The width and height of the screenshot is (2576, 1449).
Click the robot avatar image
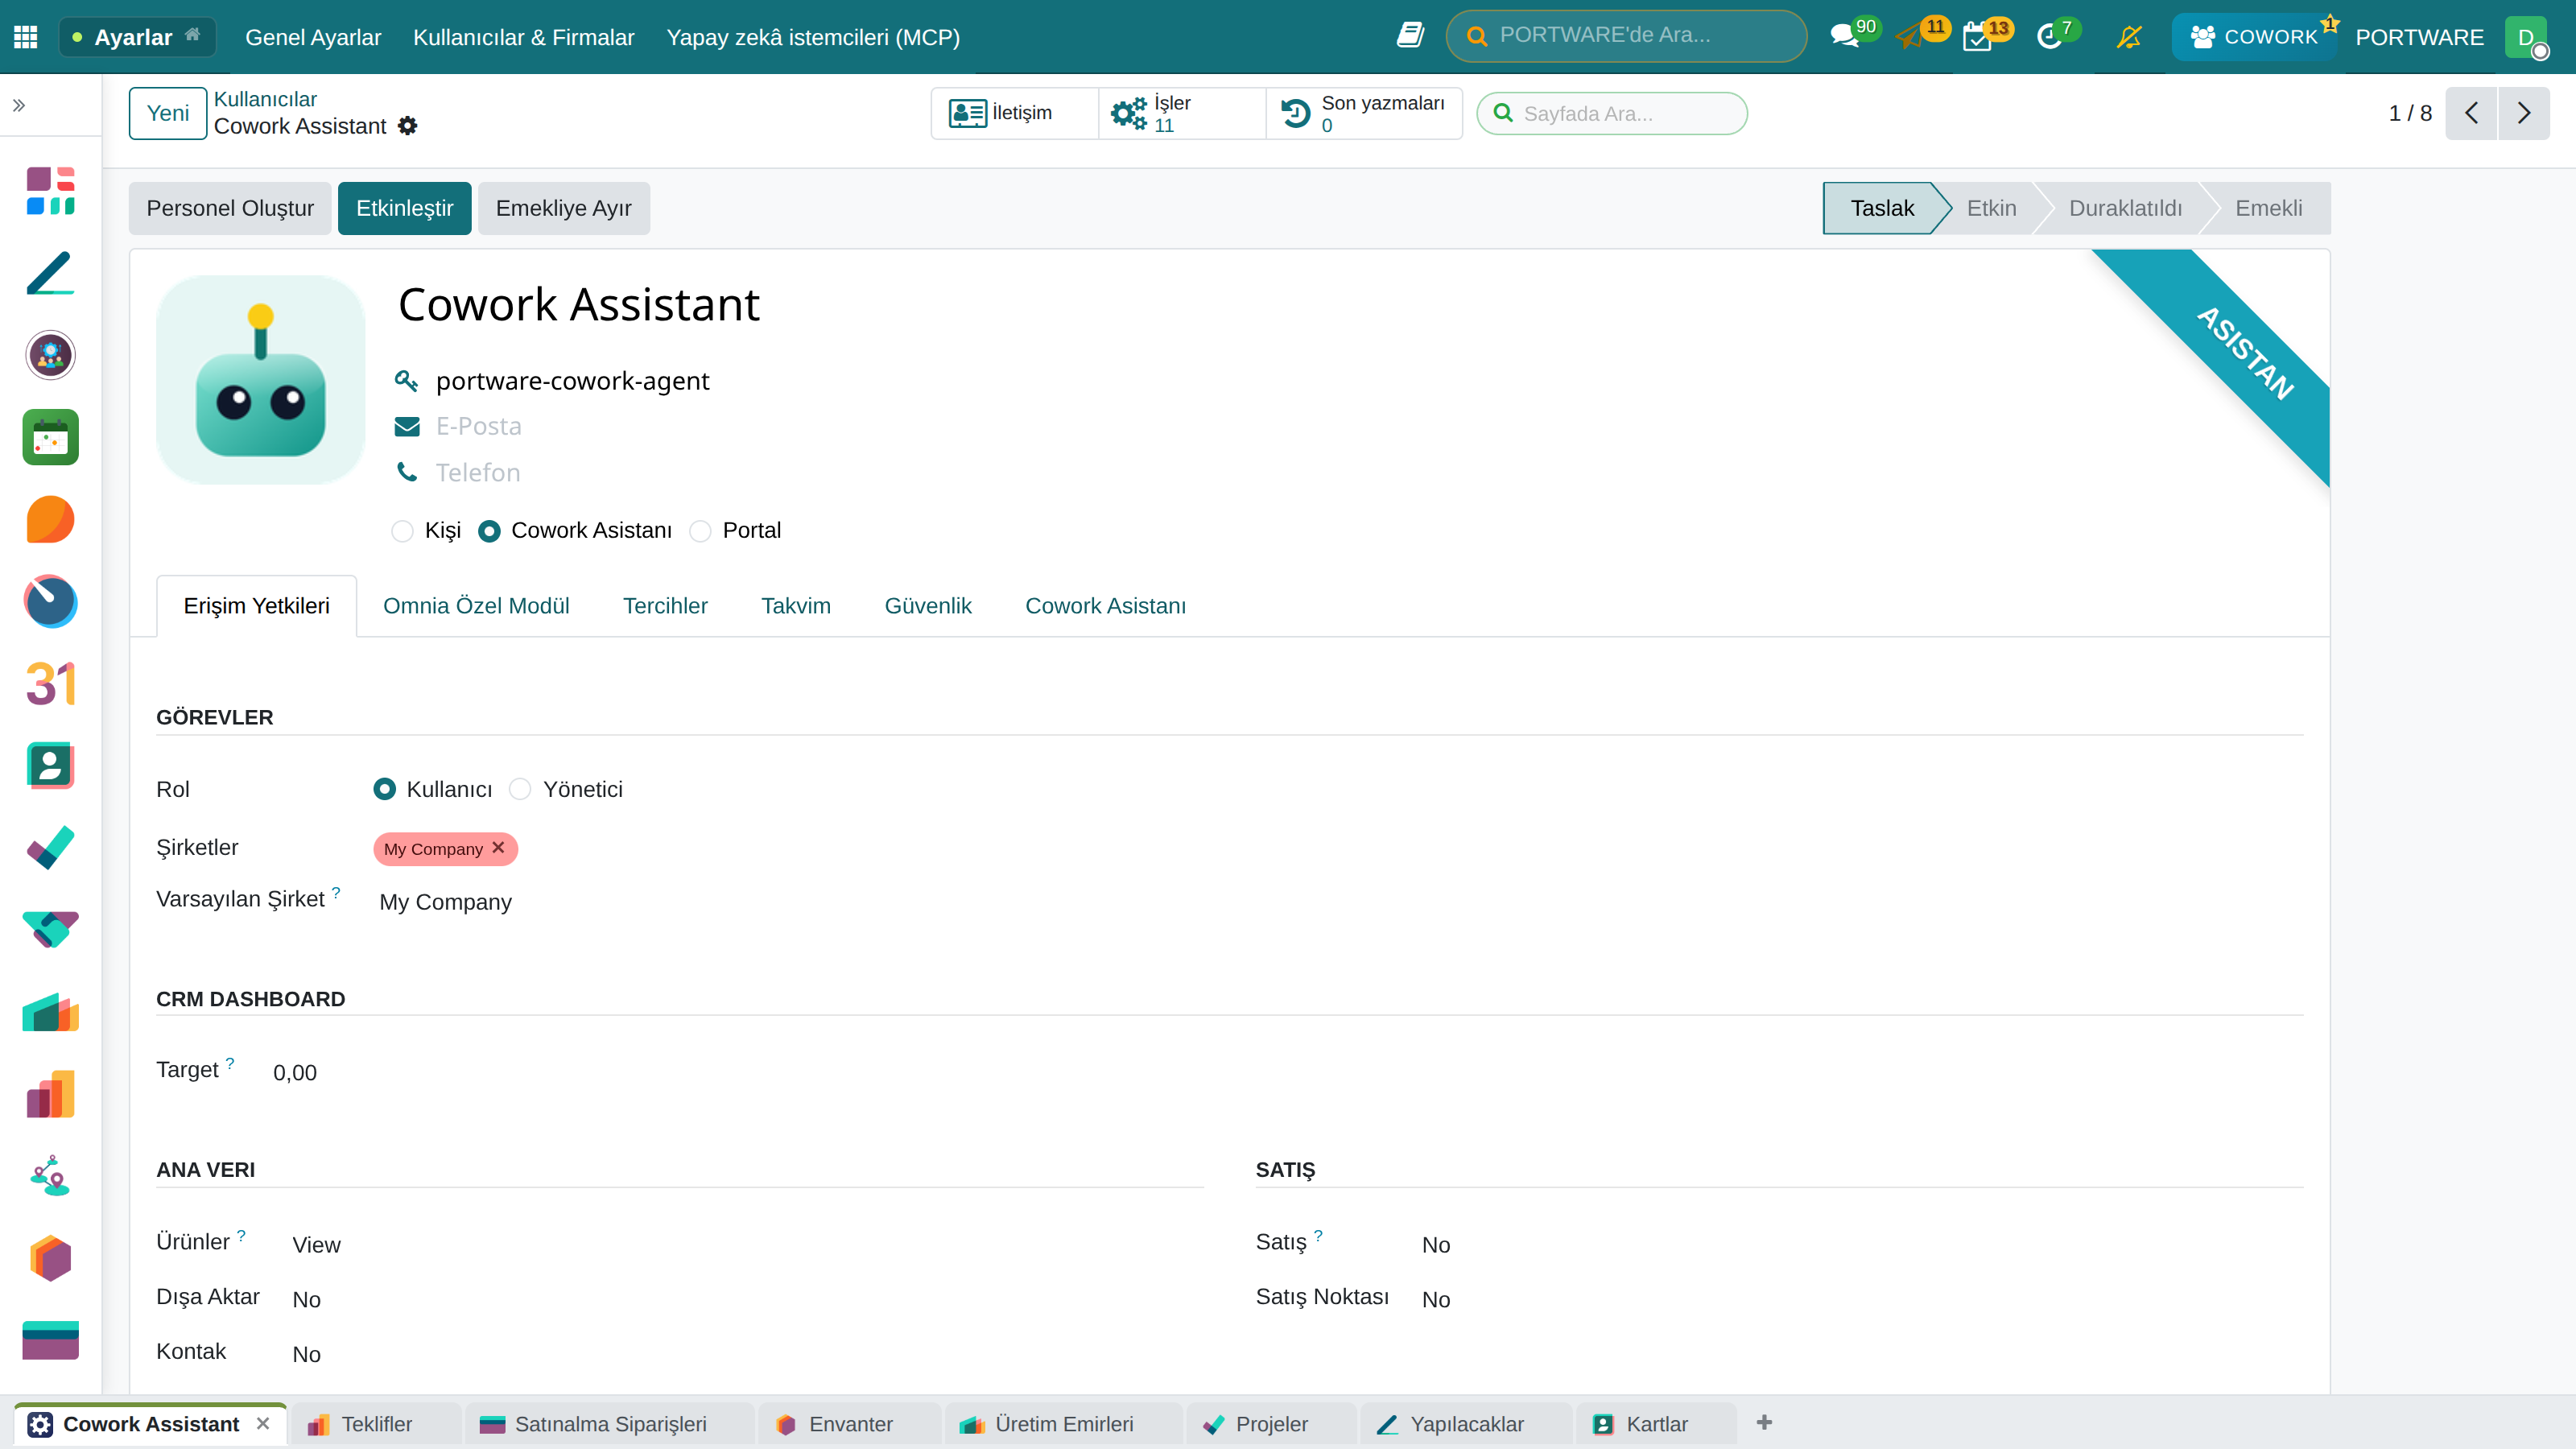[261, 380]
